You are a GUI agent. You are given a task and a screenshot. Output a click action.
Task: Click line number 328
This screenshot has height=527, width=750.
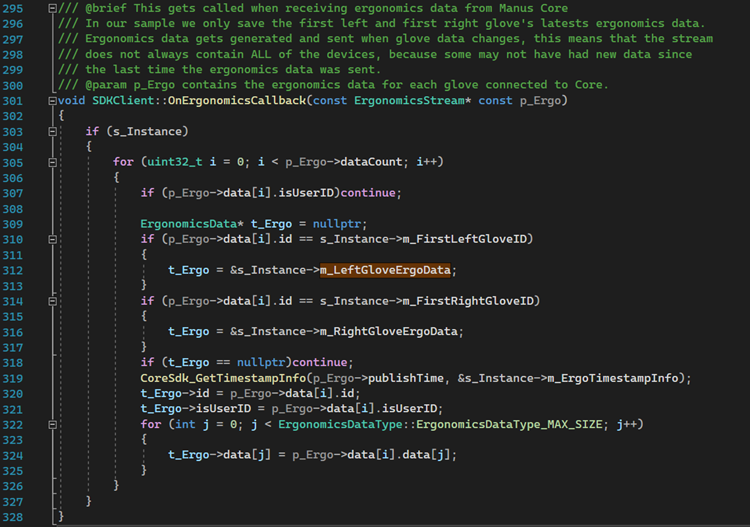pyautogui.click(x=13, y=517)
